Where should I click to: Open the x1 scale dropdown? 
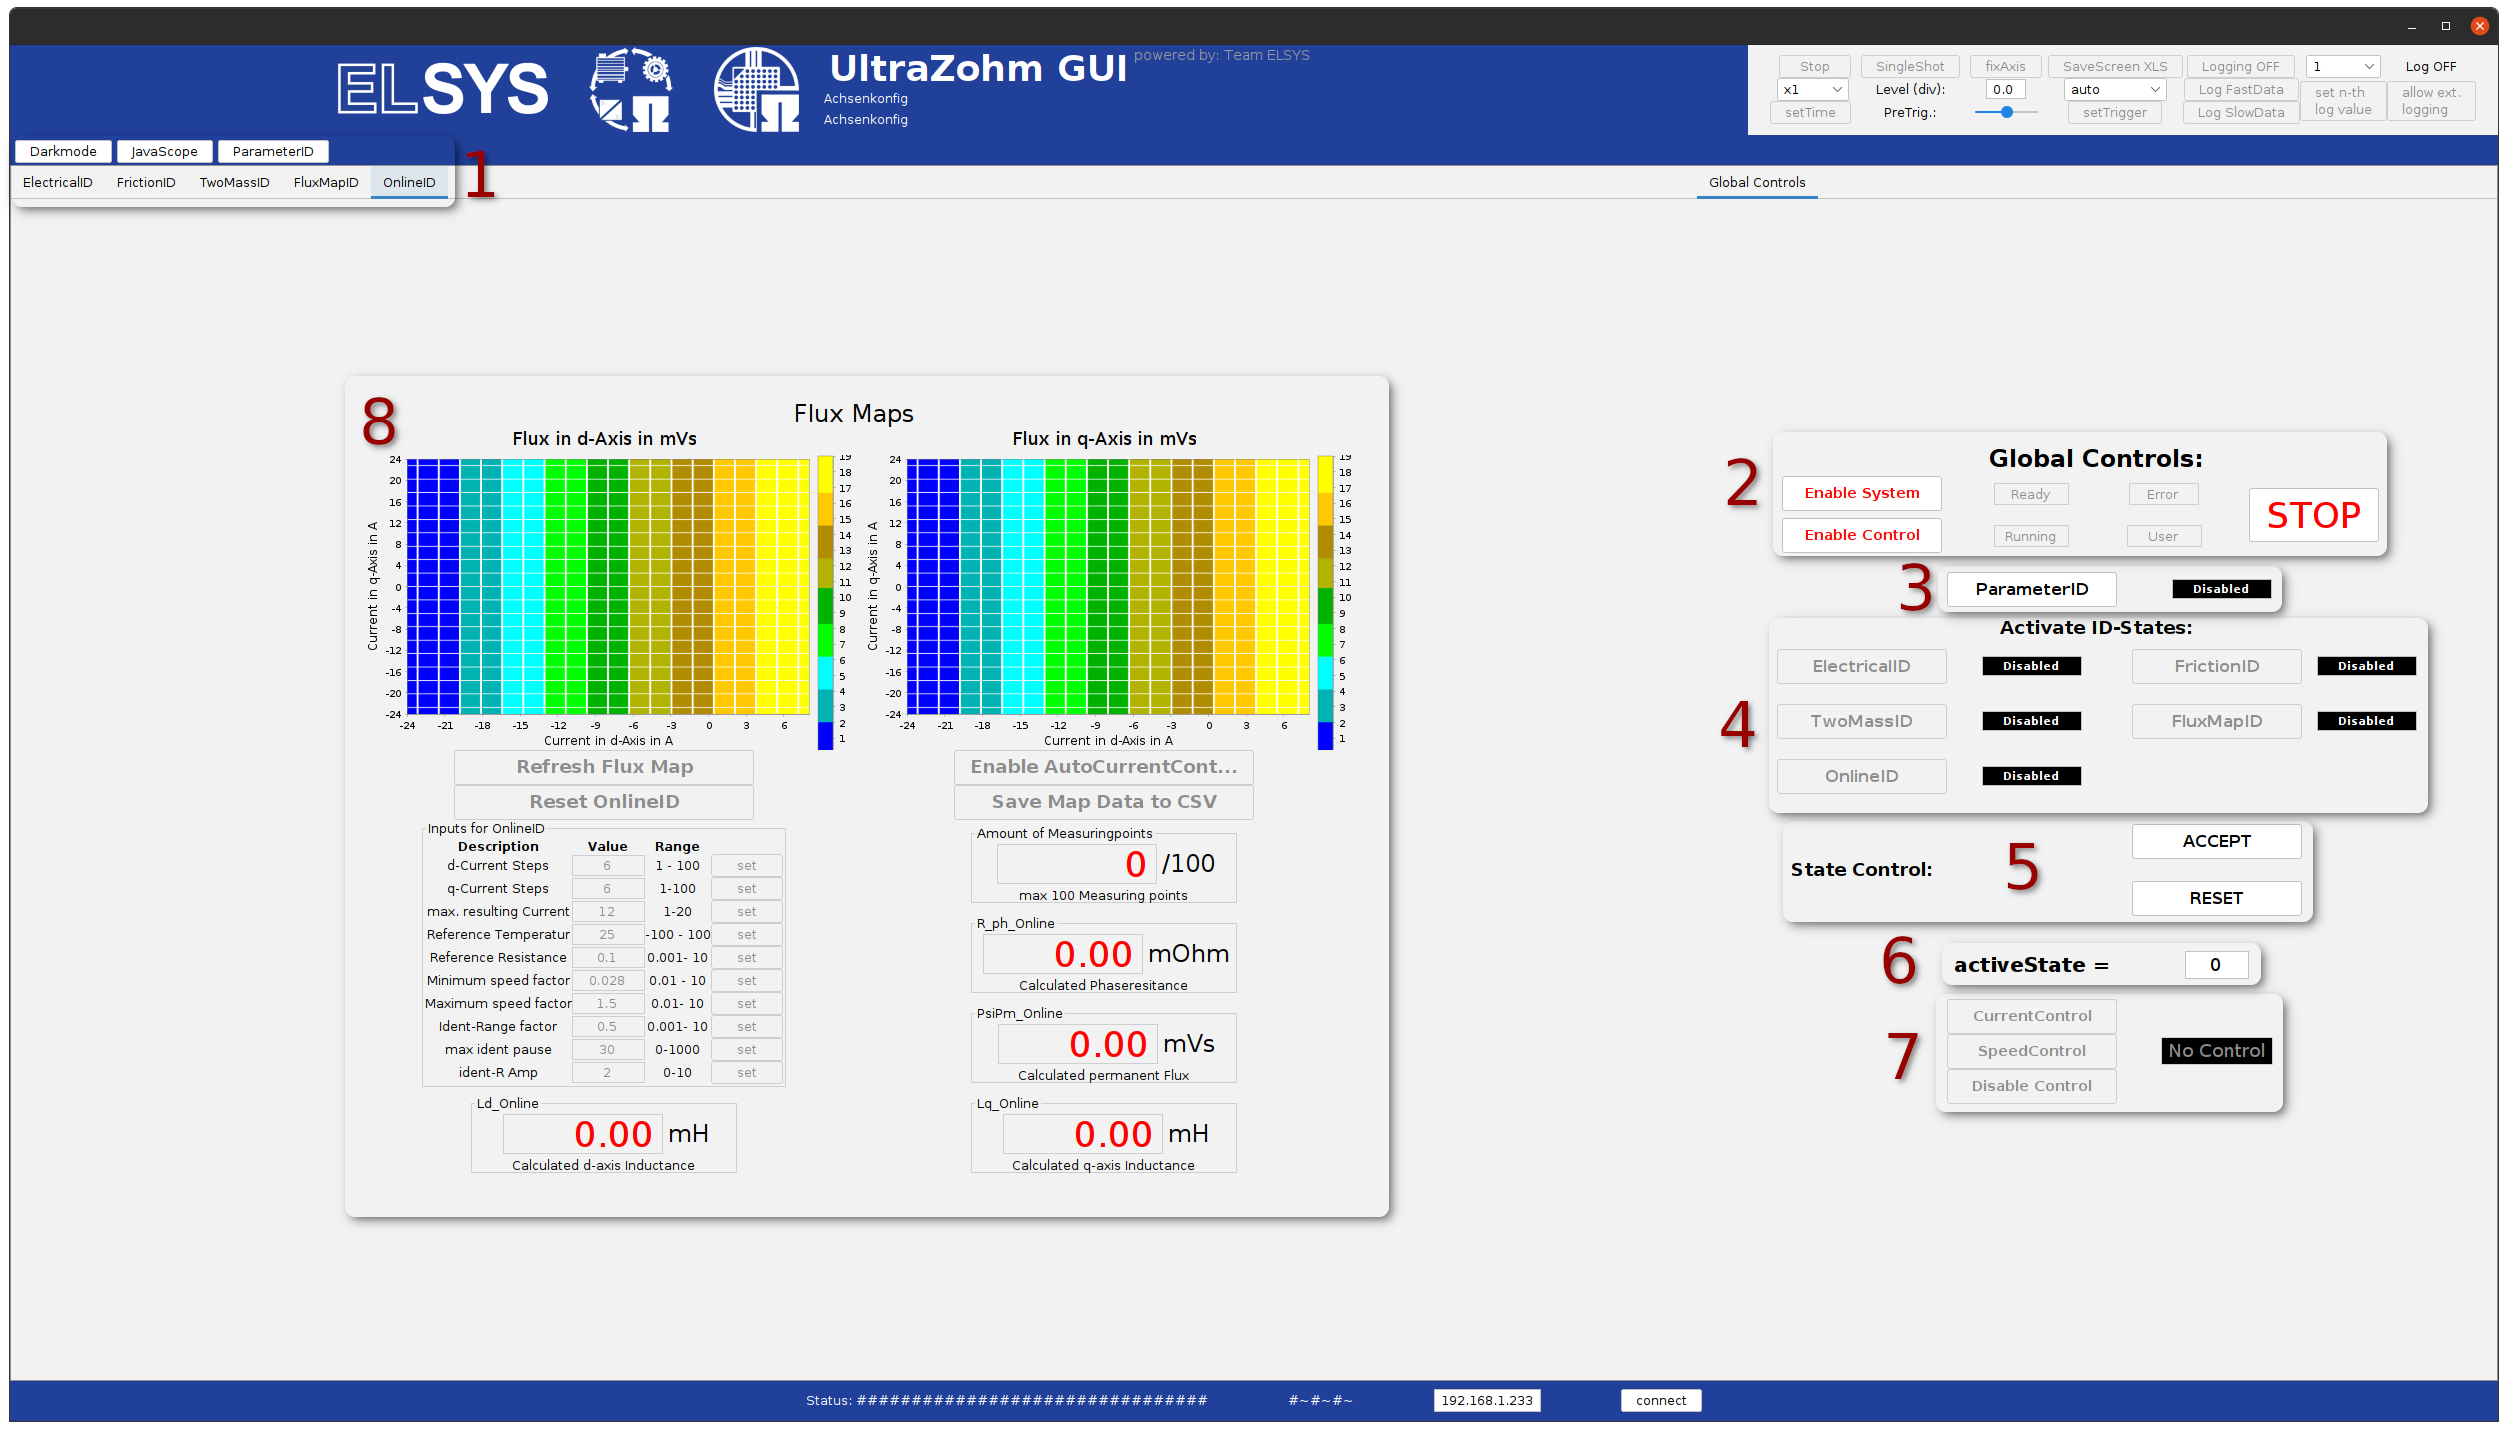point(1811,89)
